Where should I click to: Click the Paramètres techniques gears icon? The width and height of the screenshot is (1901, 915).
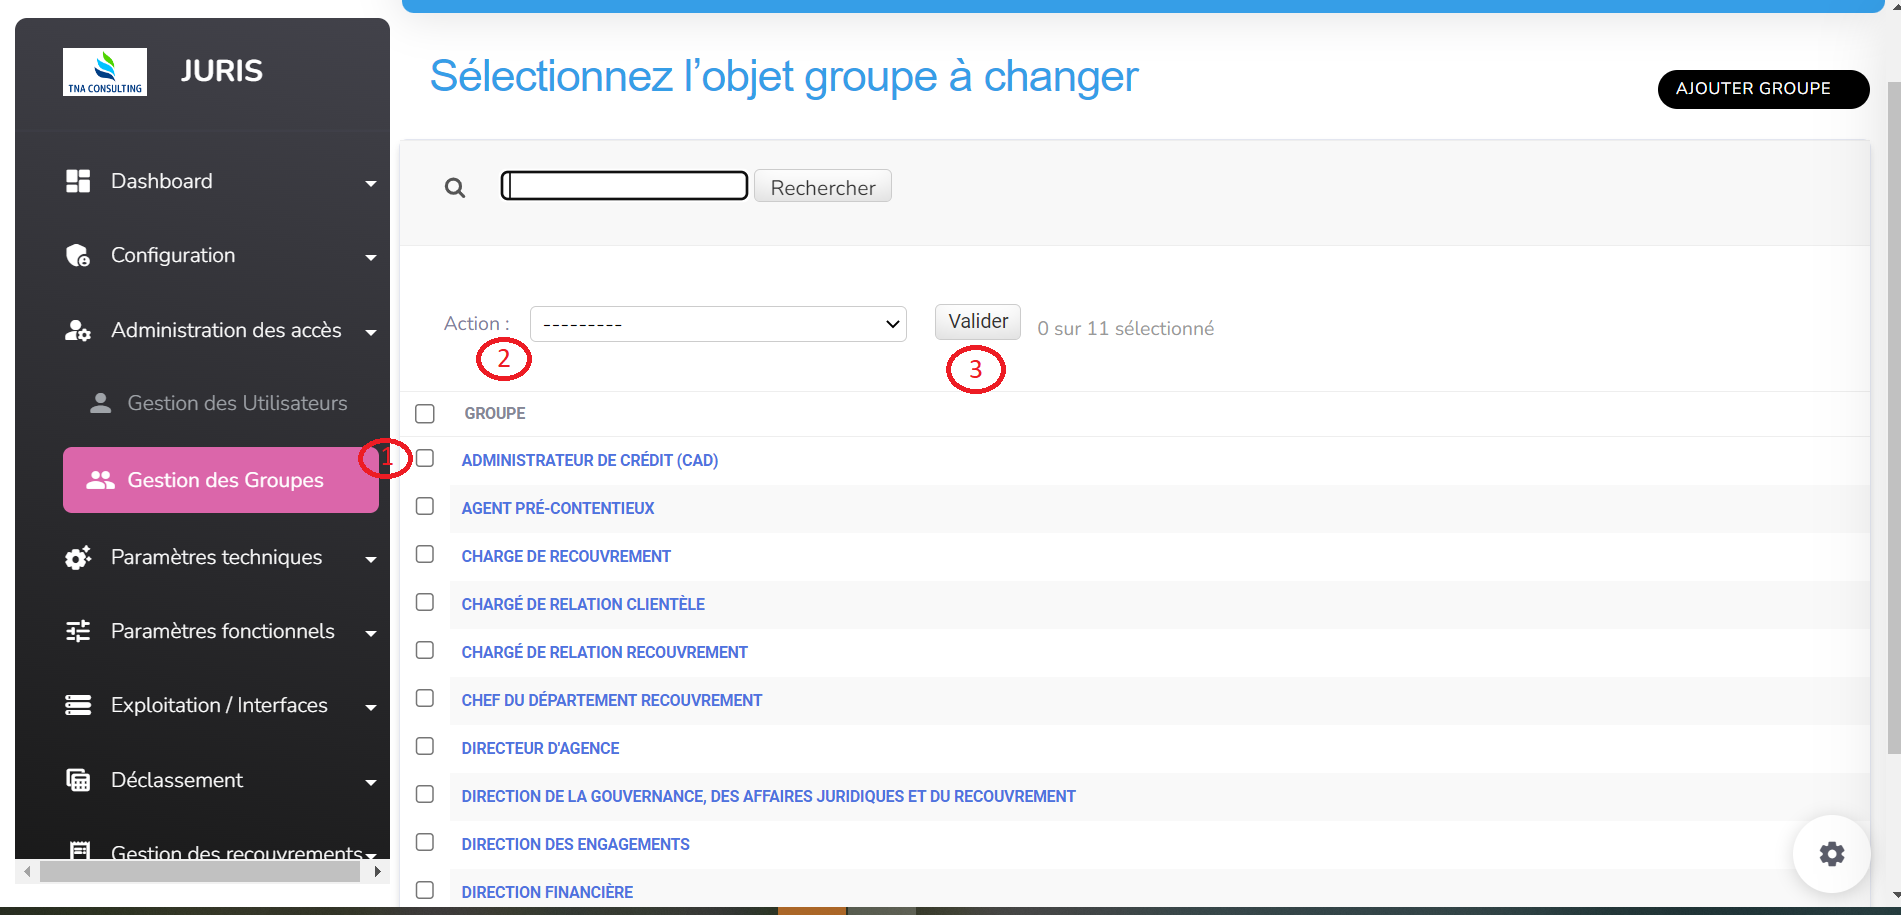coord(78,558)
